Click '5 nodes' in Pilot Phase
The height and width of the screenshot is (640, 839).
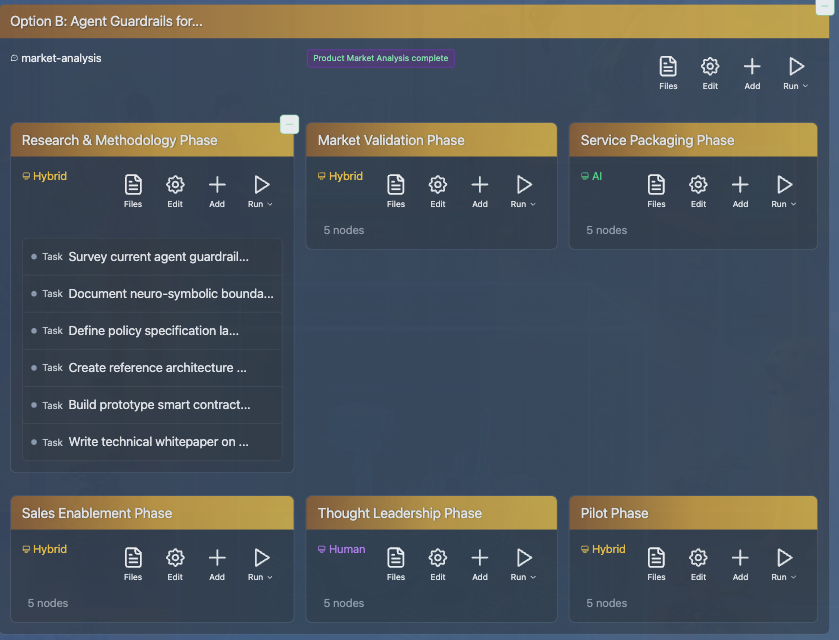pos(606,603)
